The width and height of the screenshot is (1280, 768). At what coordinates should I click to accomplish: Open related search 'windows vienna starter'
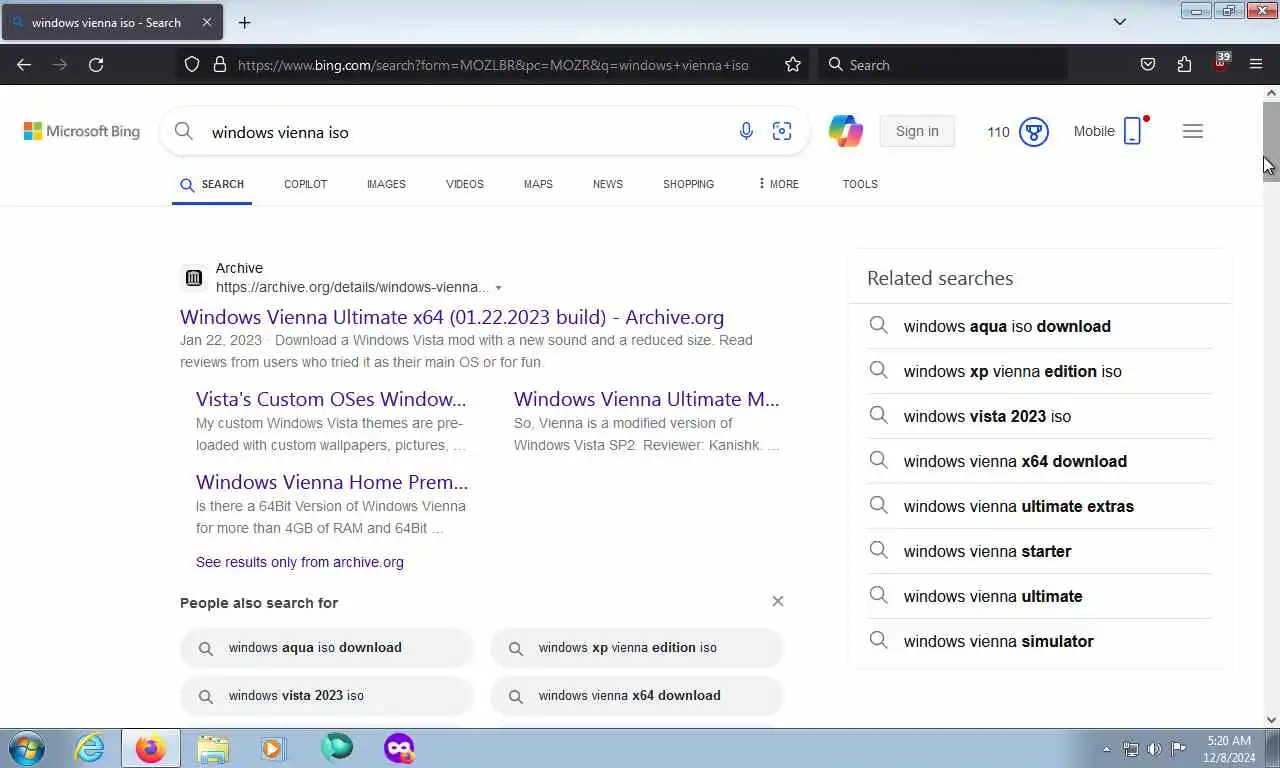[1040, 551]
